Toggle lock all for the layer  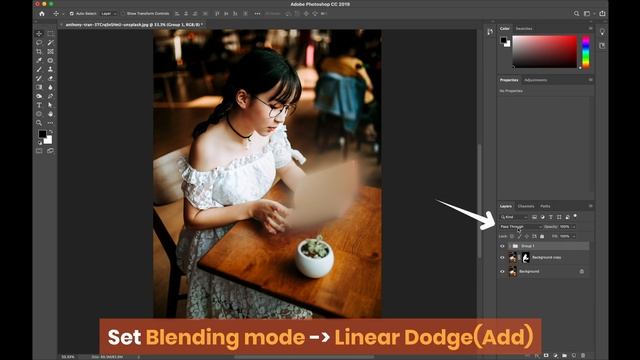click(542, 236)
